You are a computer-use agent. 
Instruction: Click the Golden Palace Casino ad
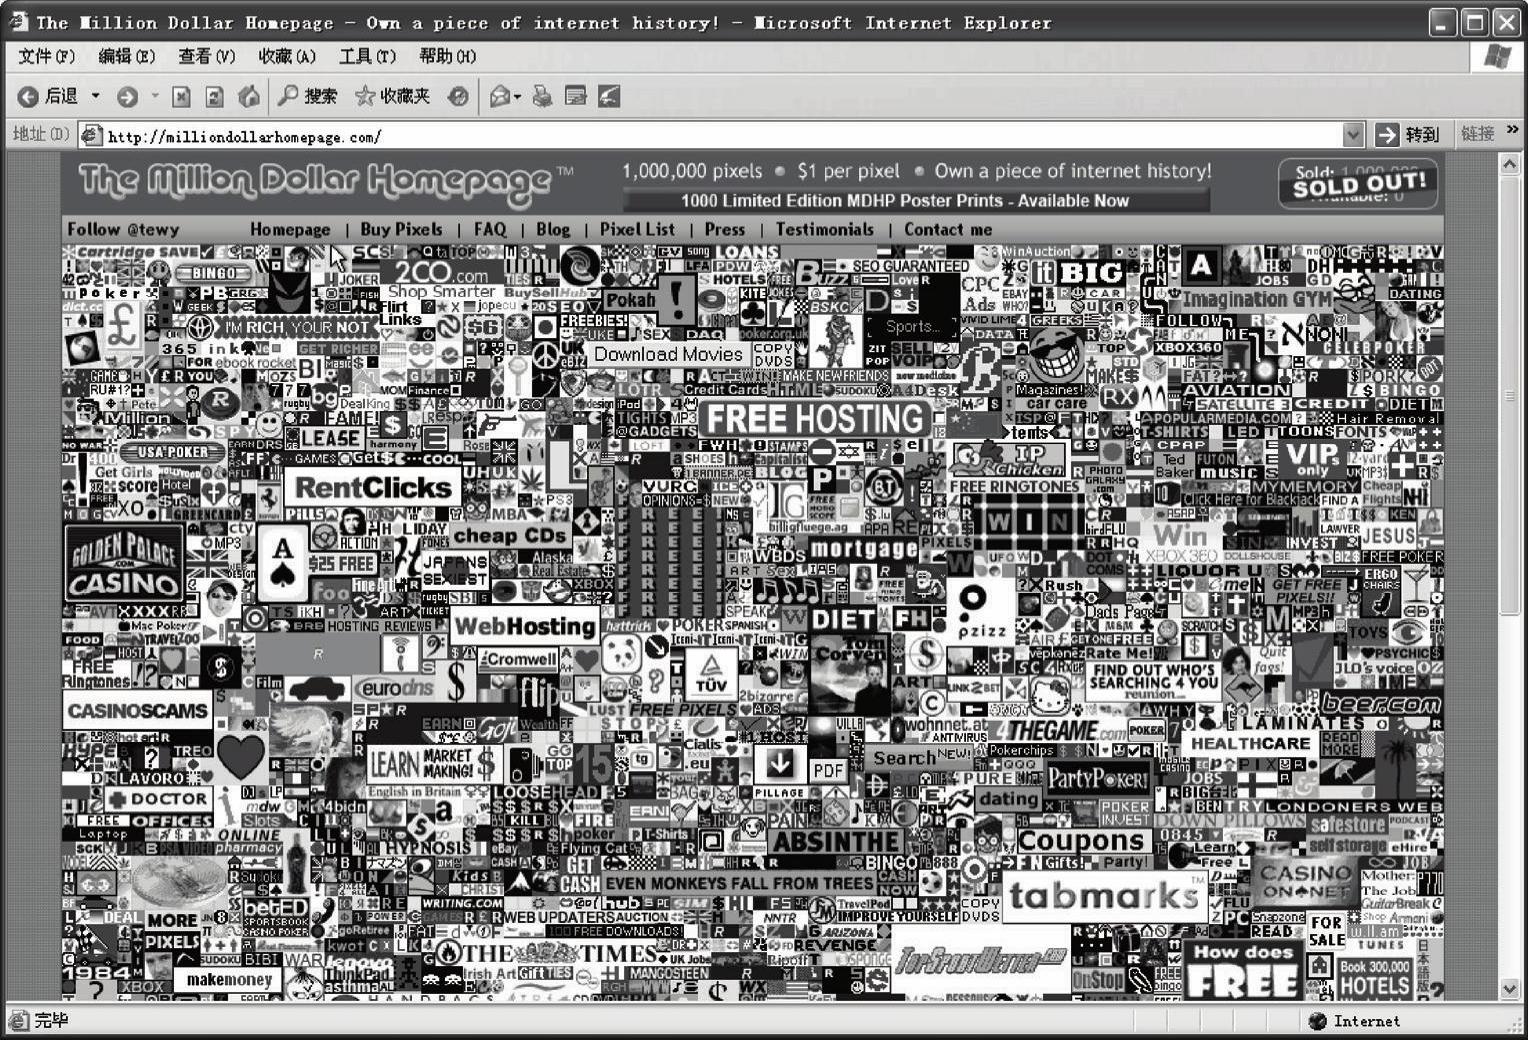point(123,563)
